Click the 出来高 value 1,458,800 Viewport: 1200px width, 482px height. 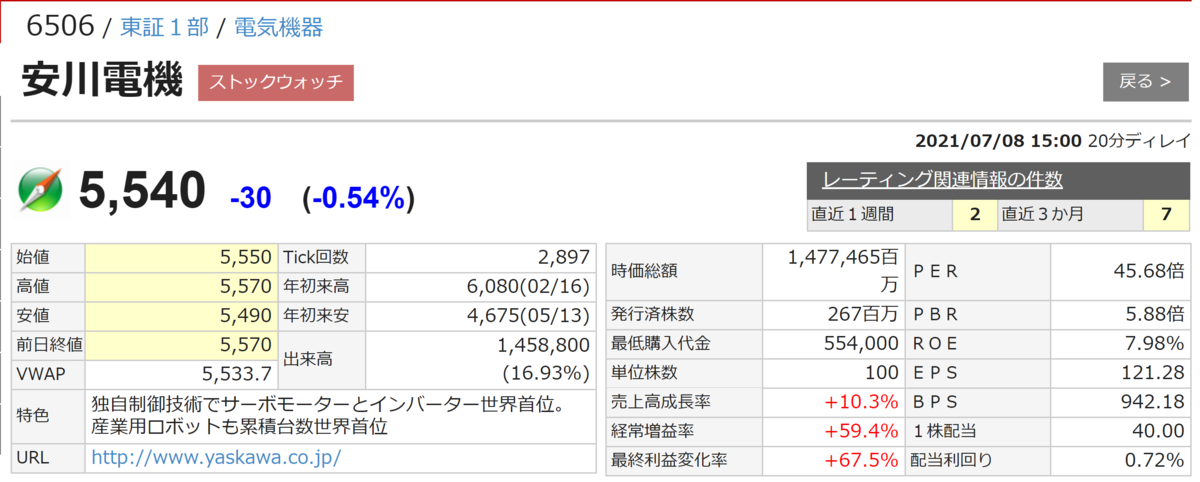(543, 345)
